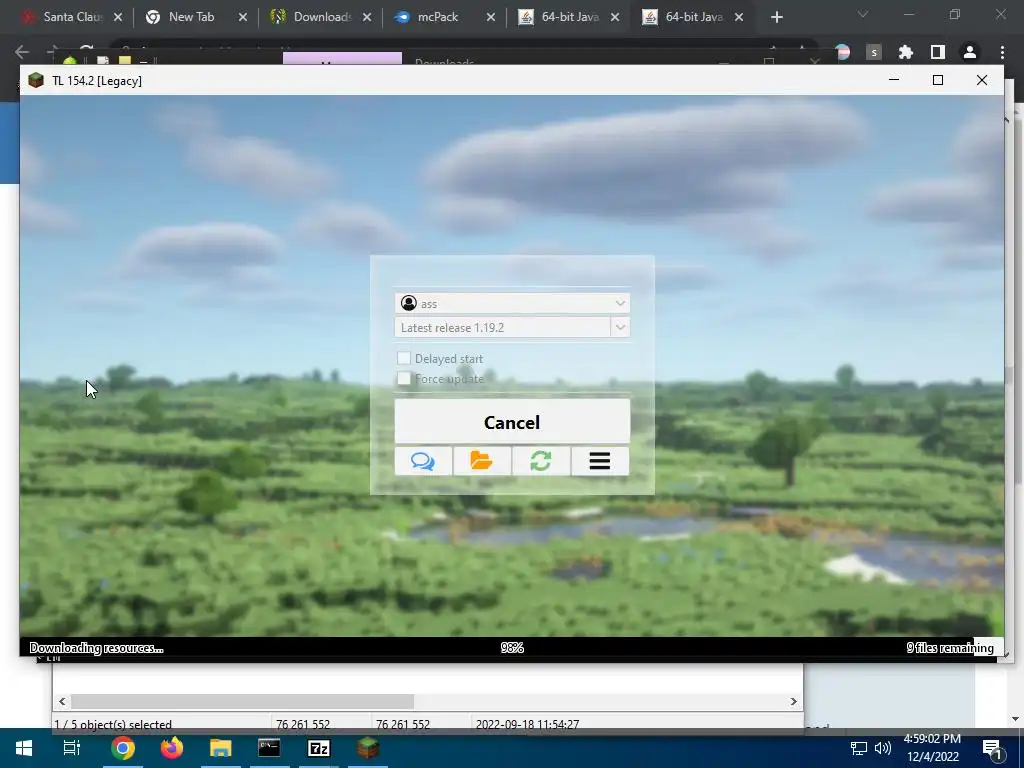Click the TL launcher cube icon in title bar
This screenshot has width=1024, height=768.
point(36,80)
